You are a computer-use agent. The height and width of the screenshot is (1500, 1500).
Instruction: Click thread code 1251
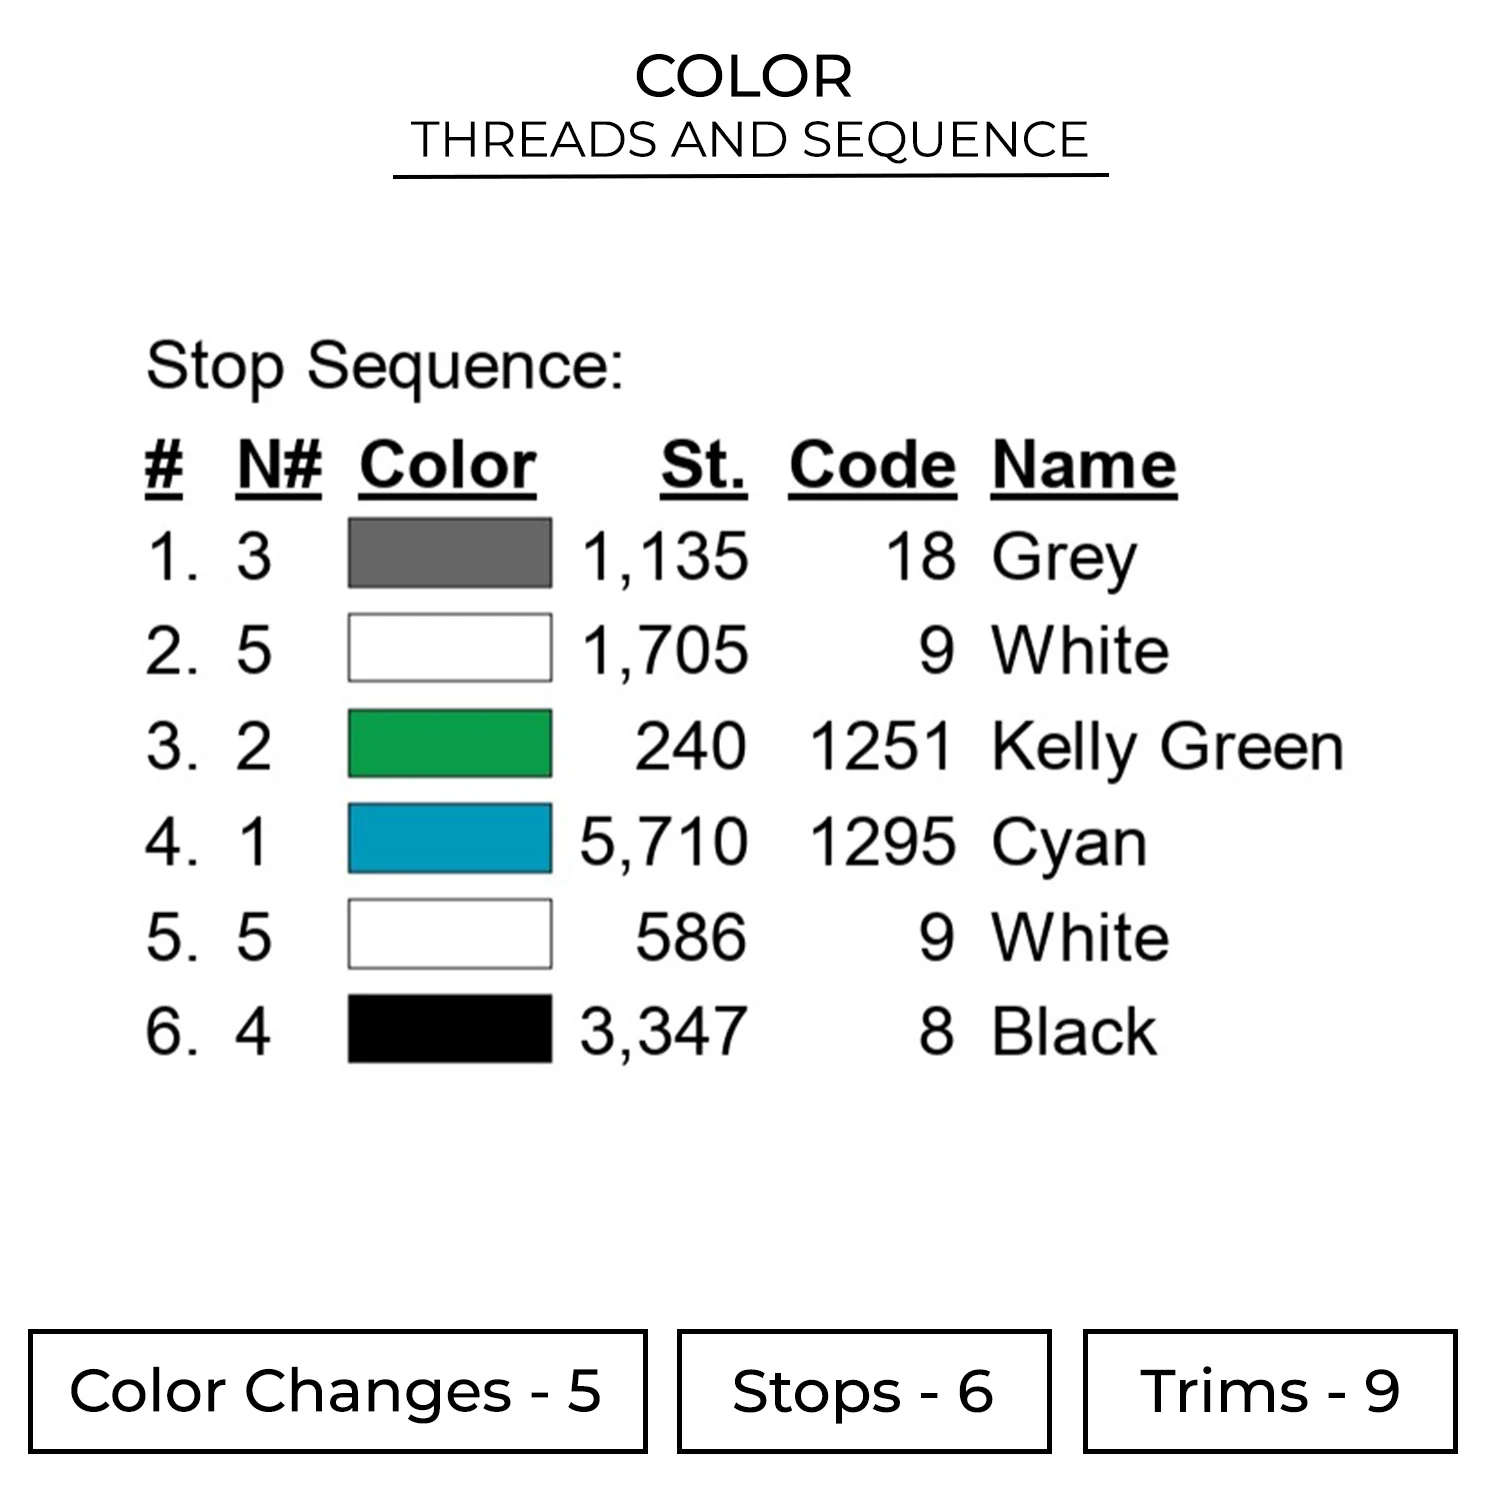881,746
